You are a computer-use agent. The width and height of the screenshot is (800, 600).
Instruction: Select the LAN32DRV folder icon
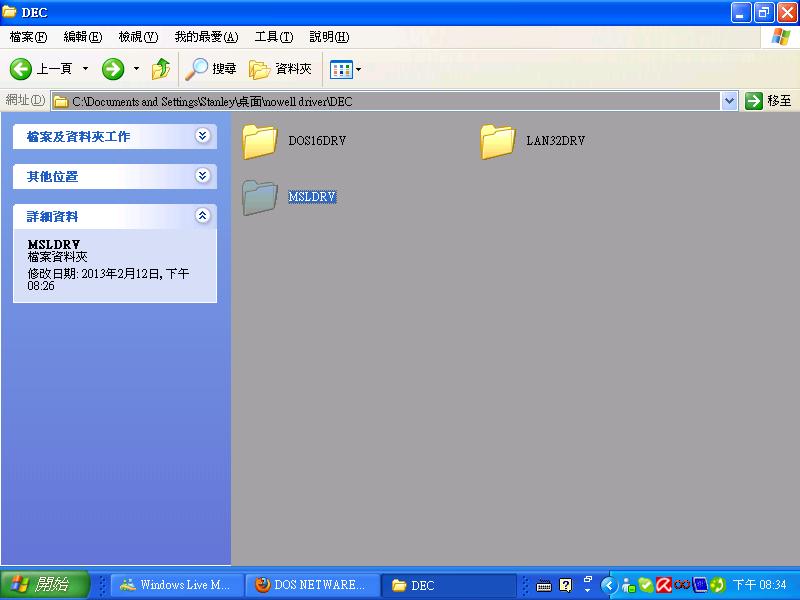(x=497, y=141)
